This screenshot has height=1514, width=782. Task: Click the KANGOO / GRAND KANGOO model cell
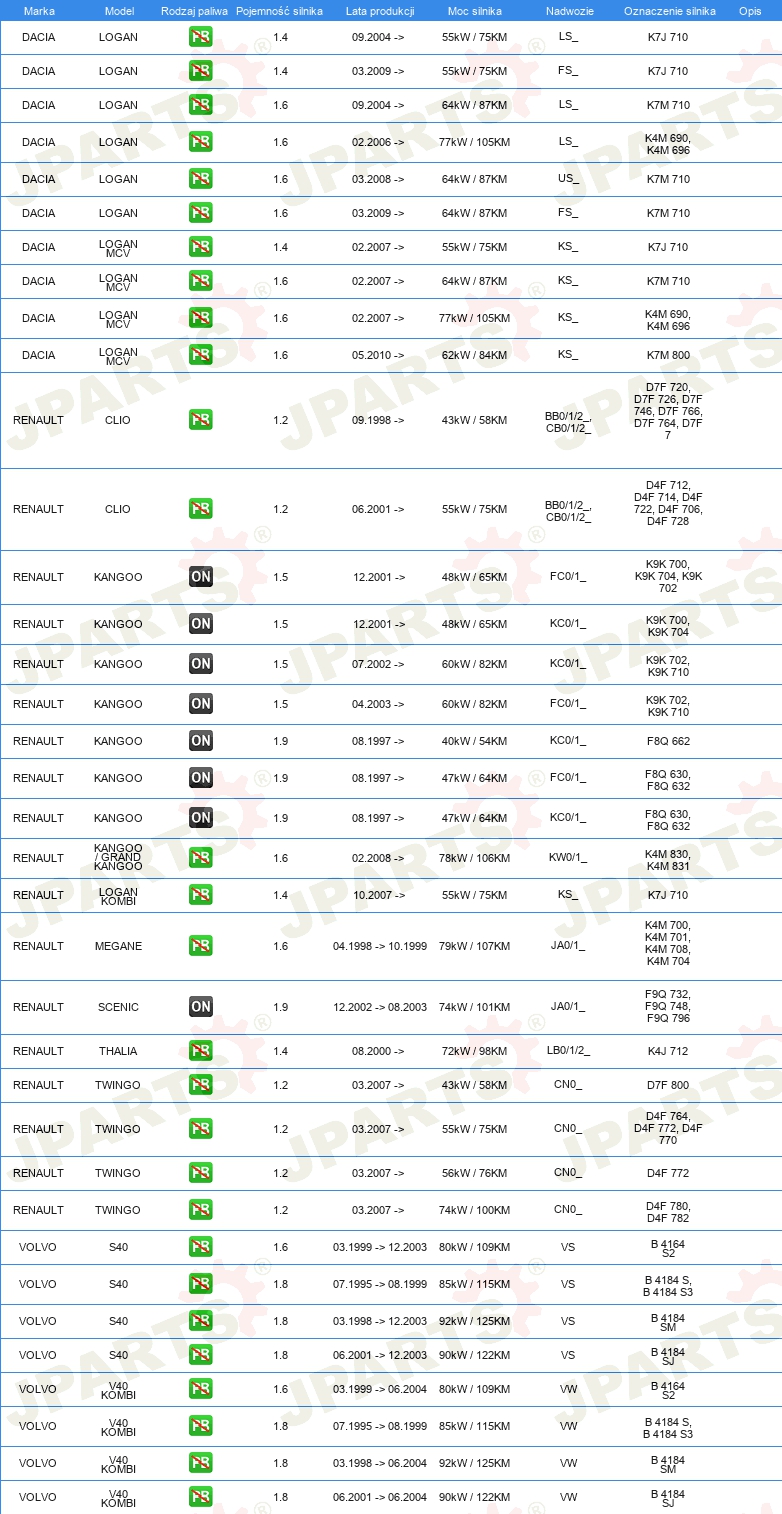[x=119, y=857]
